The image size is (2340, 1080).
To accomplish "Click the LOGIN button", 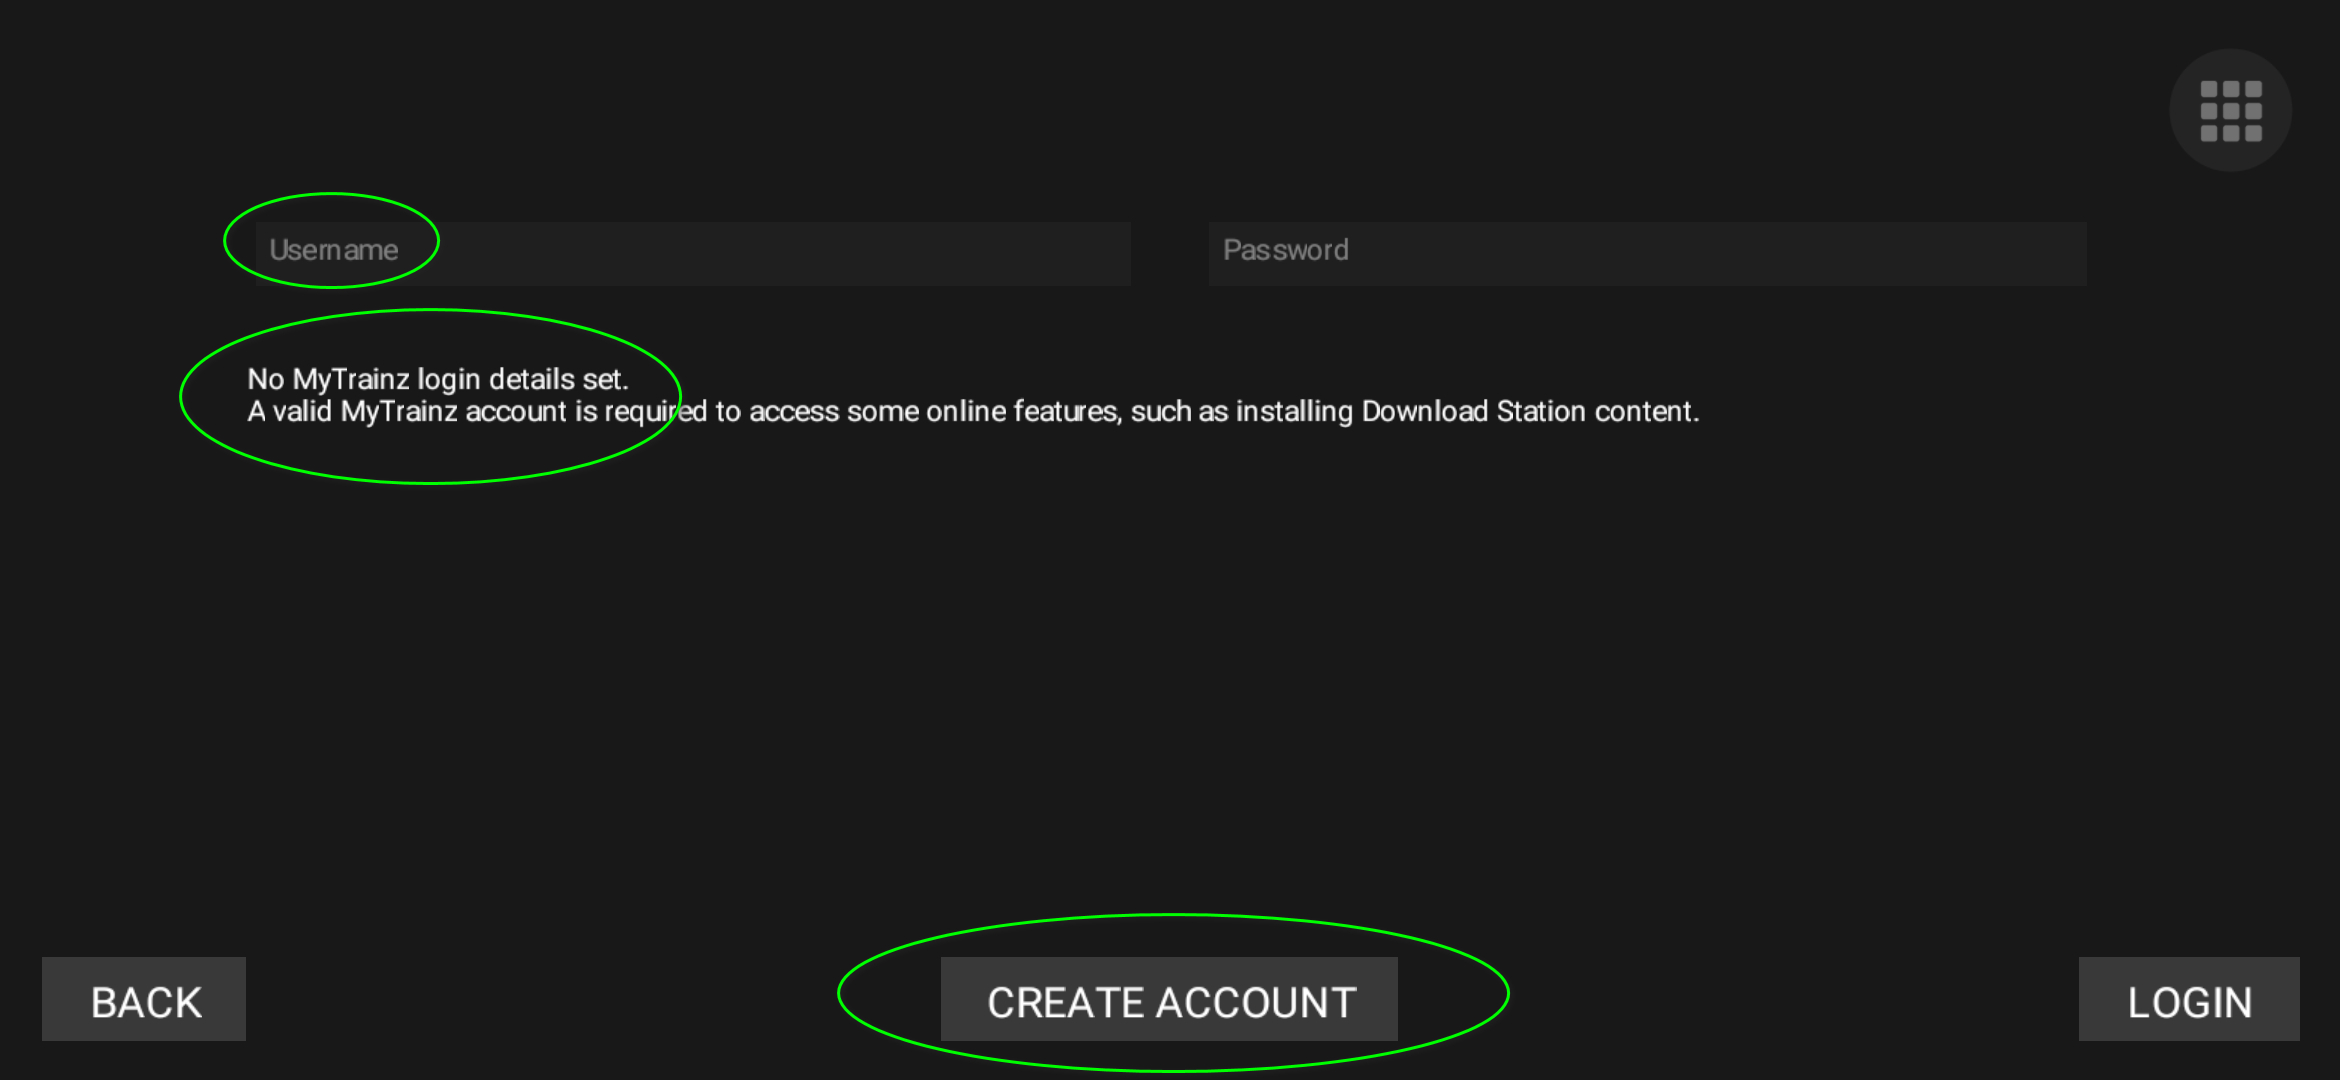I will coord(2189,999).
